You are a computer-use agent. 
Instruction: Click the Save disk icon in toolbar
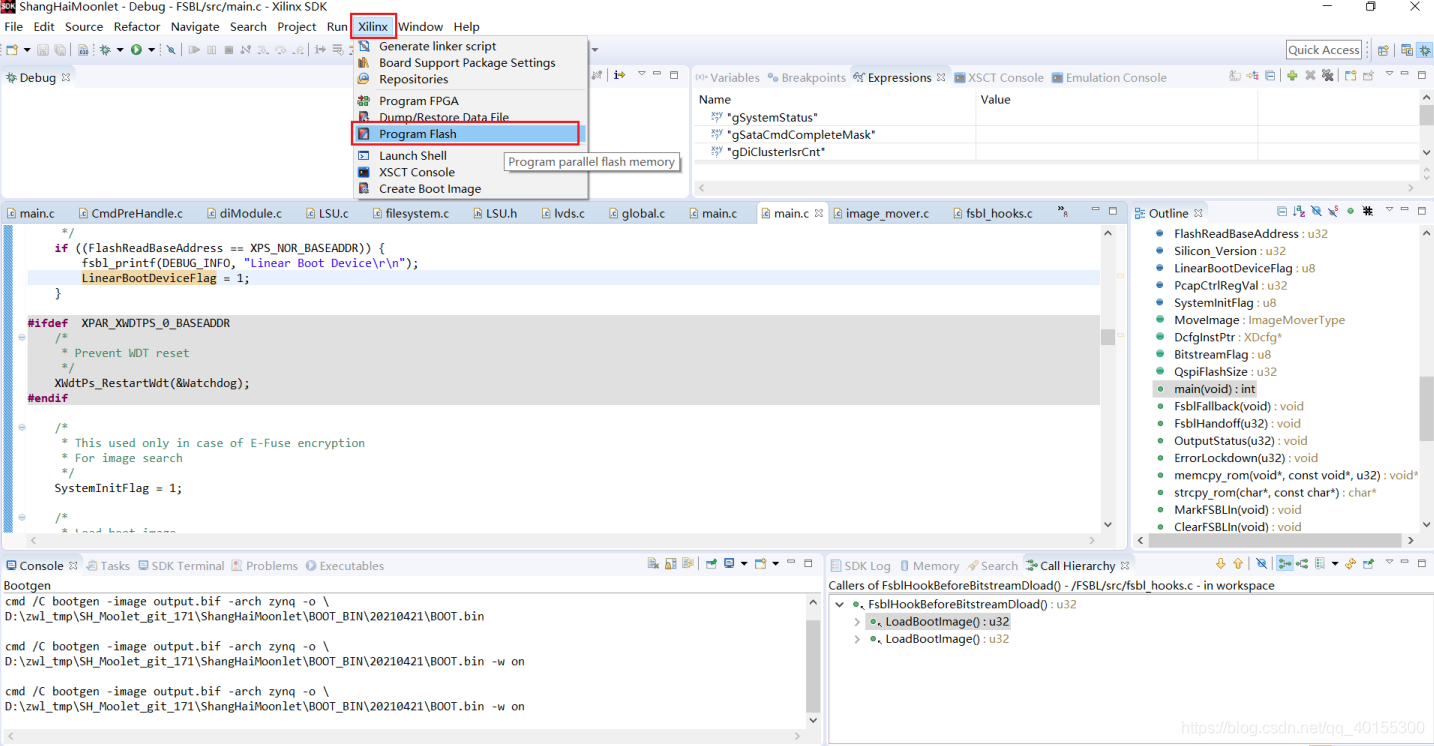point(43,50)
